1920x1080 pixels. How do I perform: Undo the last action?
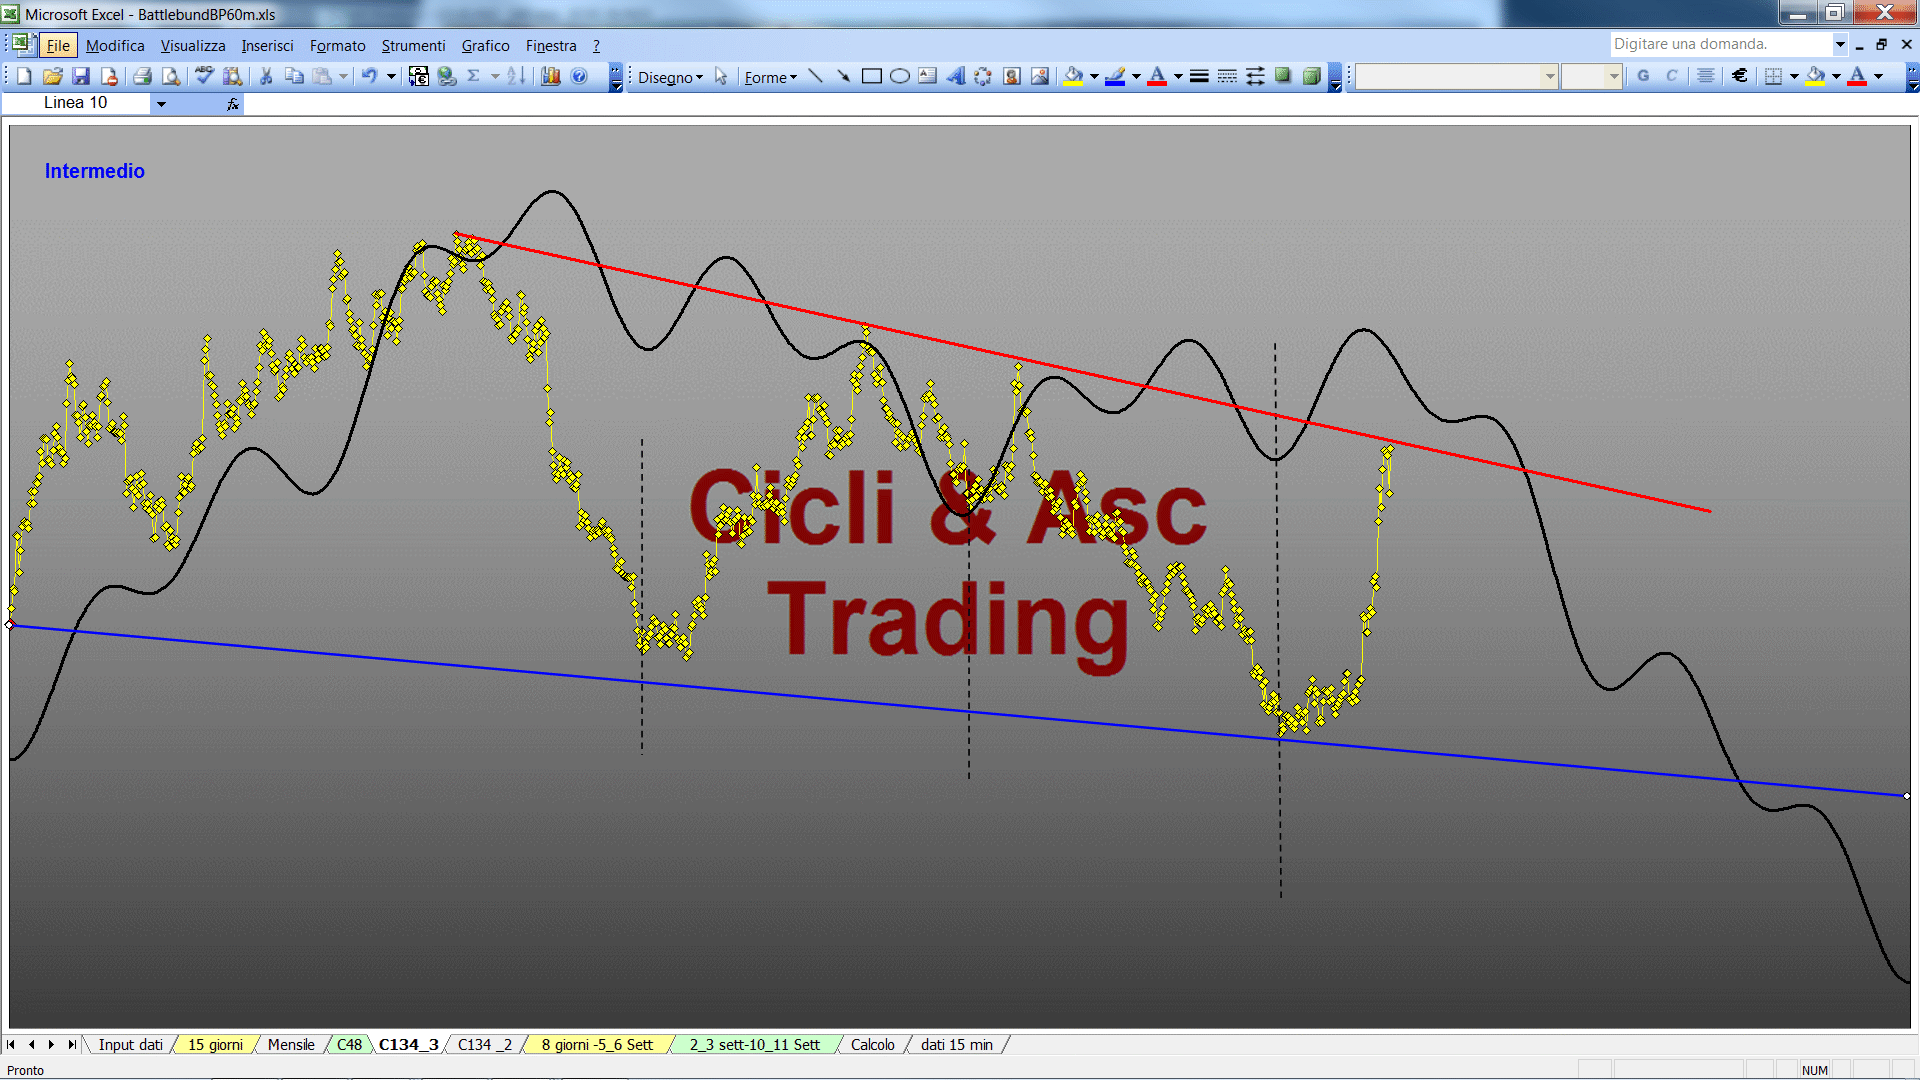coord(369,76)
